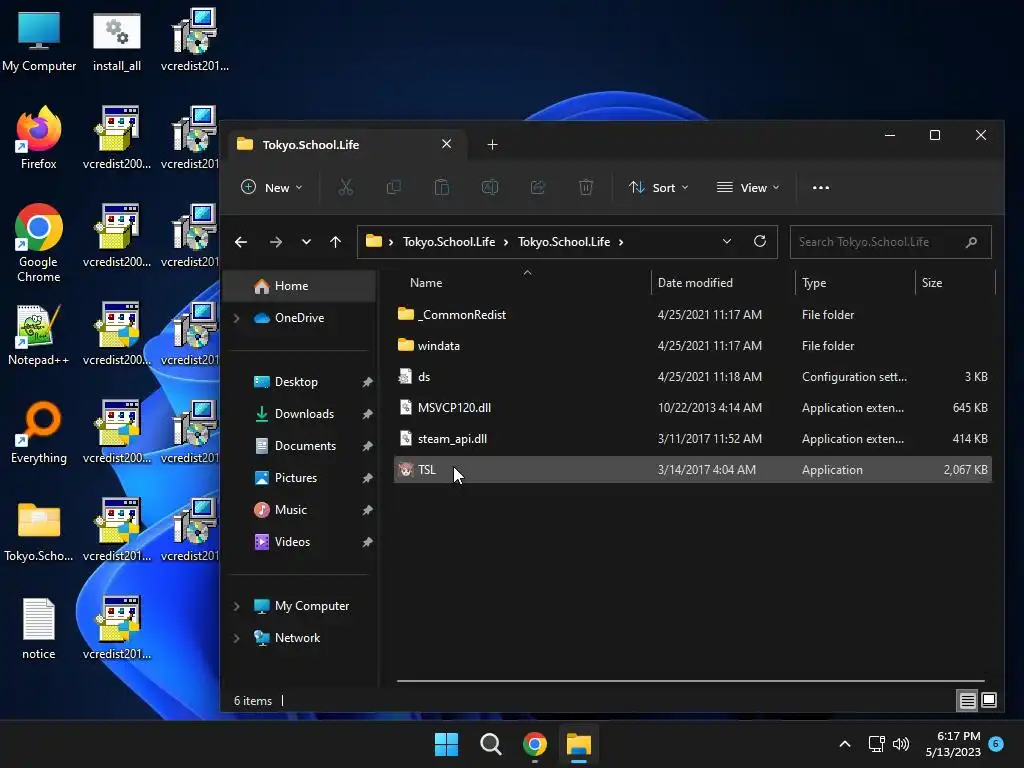The height and width of the screenshot is (768, 1024).
Task: Expand OneDrive in navigation pane
Action: click(237, 318)
